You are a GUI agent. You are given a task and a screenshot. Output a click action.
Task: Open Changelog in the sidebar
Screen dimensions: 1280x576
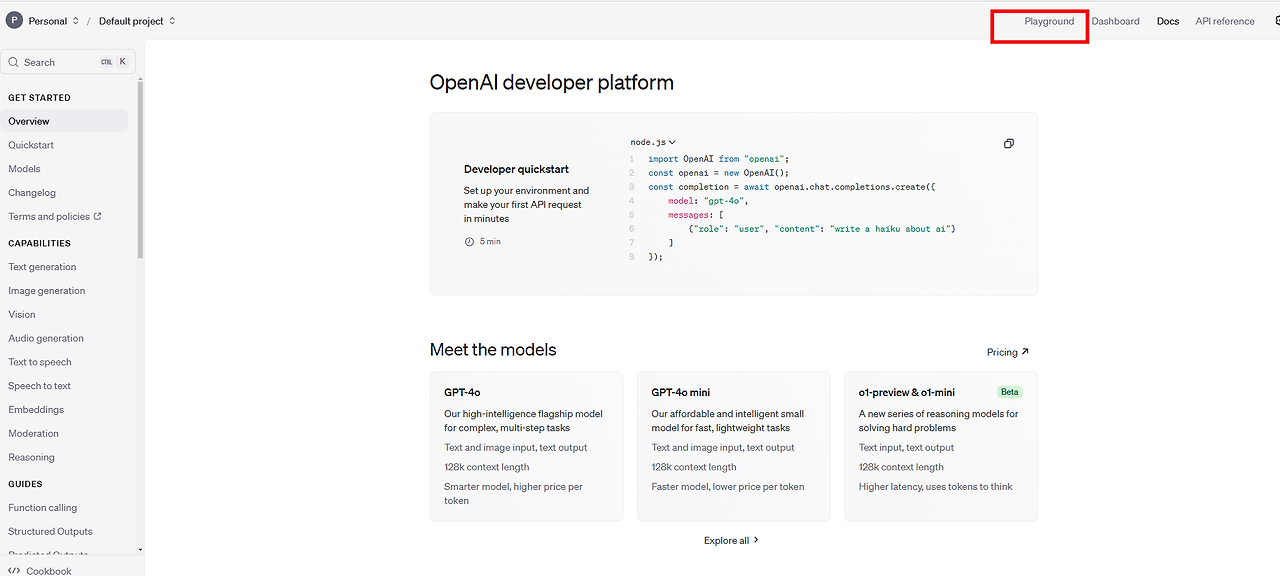[32, 193]
